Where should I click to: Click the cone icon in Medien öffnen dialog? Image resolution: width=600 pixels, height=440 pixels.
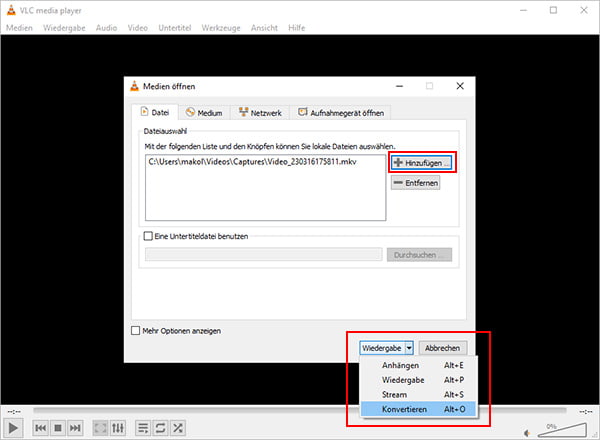[134, 86]
